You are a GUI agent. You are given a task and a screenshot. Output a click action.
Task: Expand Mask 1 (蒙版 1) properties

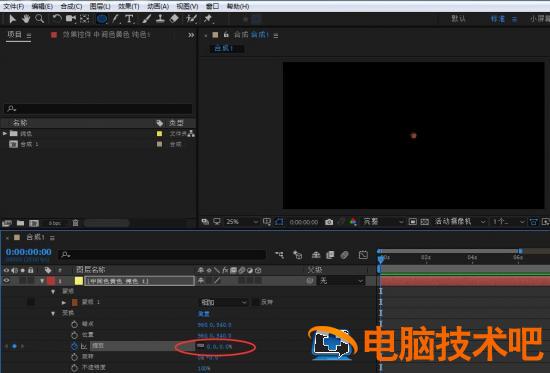pyautogui.click(x=64, y=302)
